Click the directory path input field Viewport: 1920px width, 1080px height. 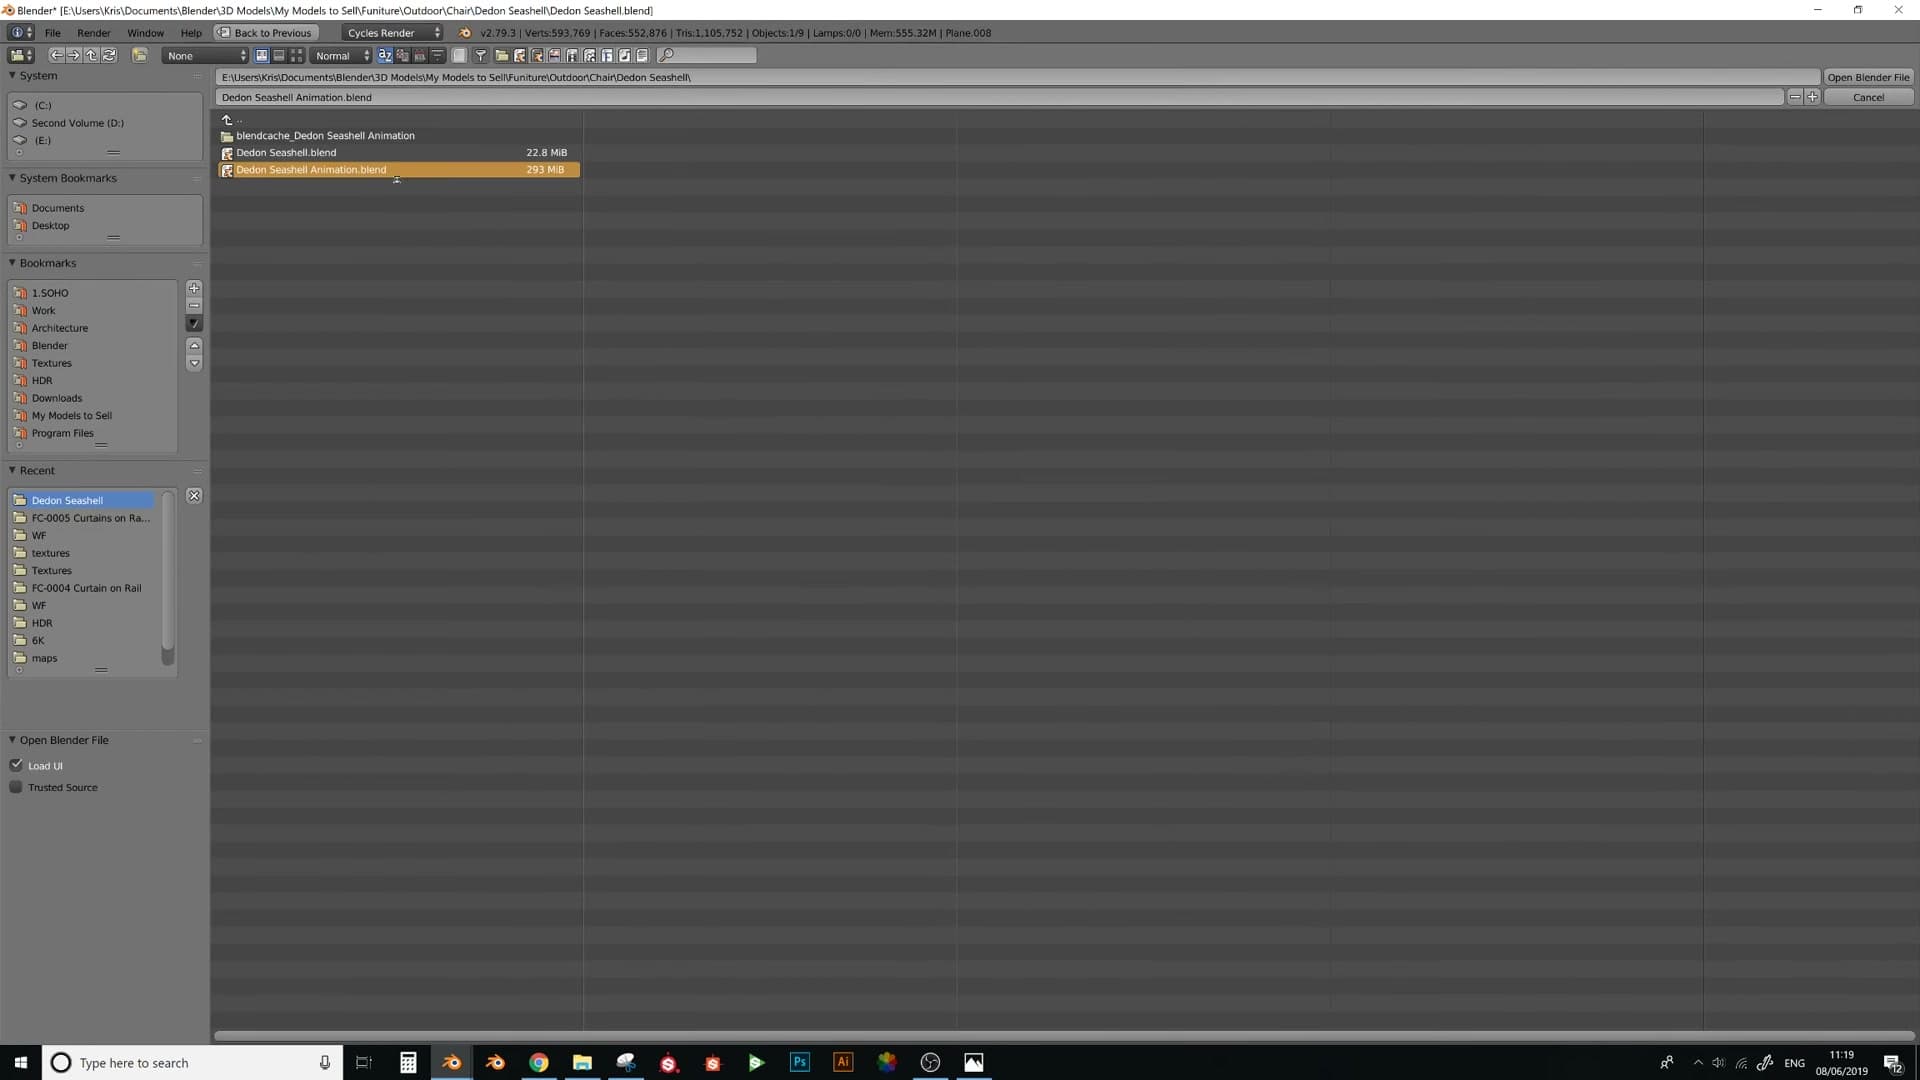[x=1017, y=77]
